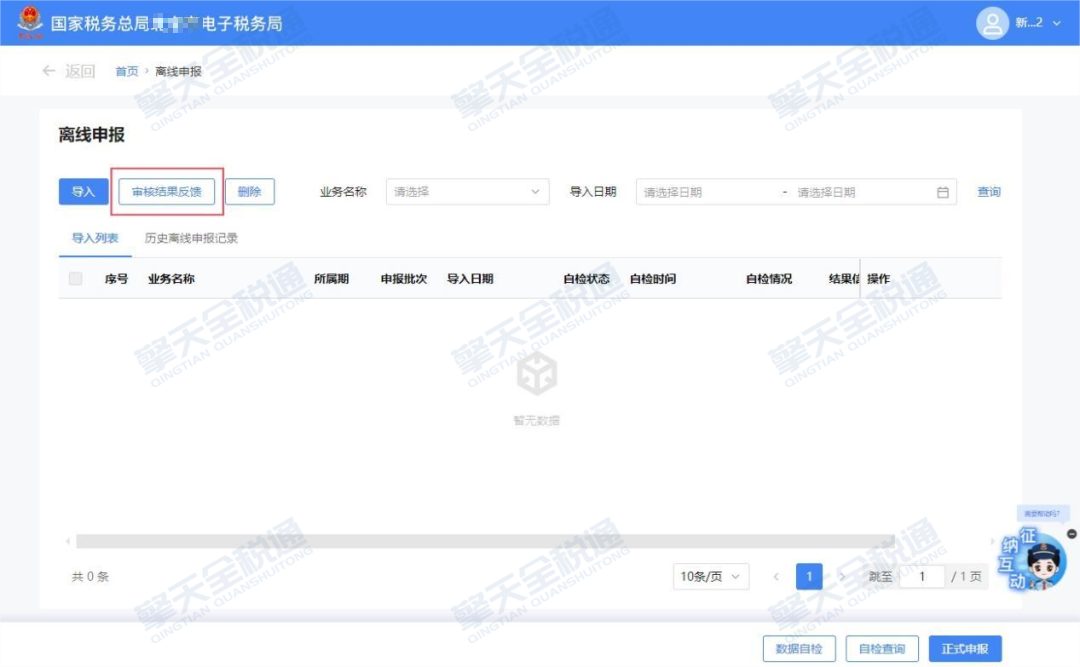Screen dimensions: 1080x667
Task: Open the calendar icon in date range
Action: click(x=942, y=192)
